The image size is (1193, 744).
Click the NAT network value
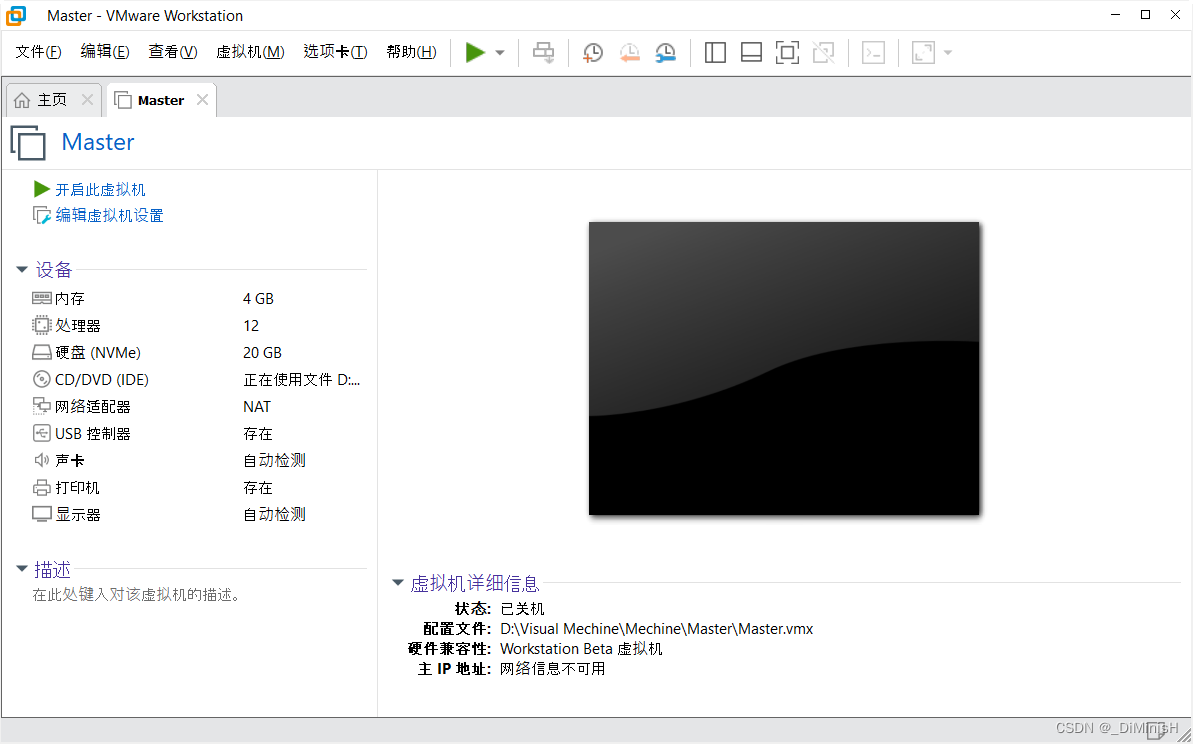tap(257, 407)
